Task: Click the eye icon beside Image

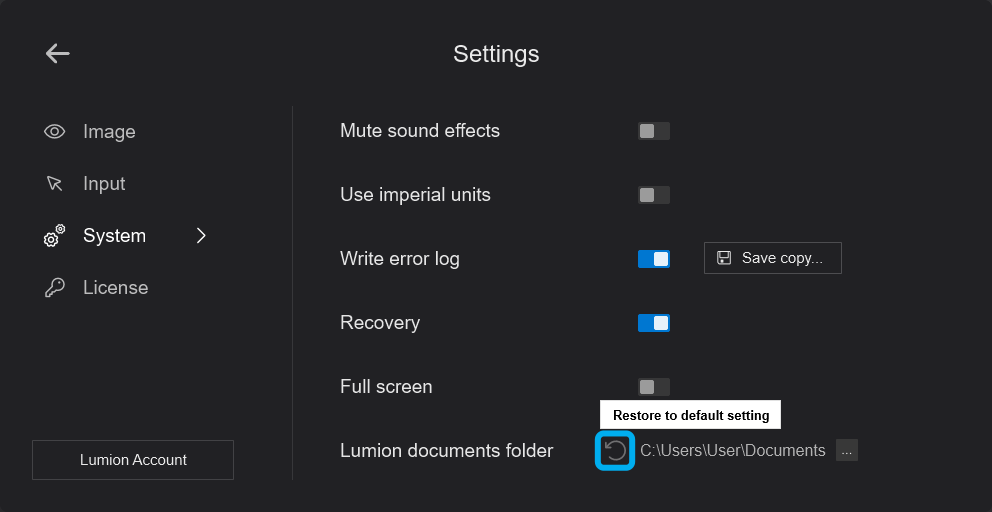Action: tap(55, 132)
